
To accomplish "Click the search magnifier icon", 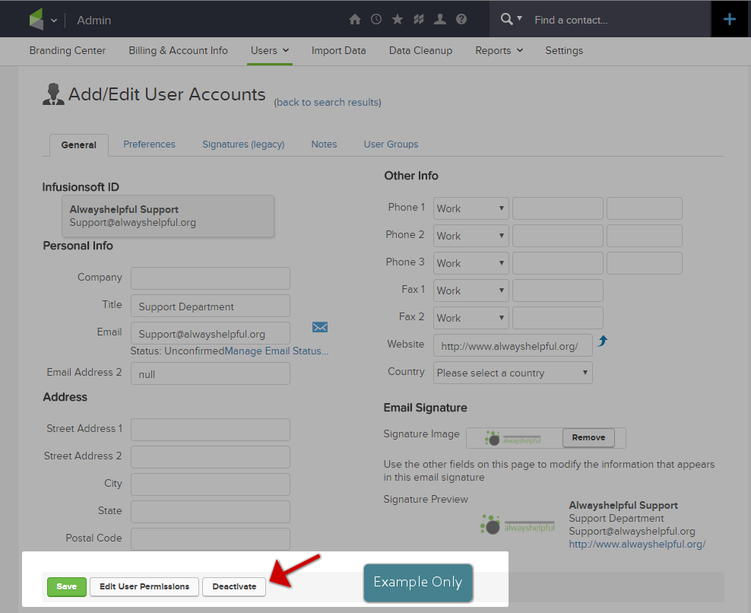I will pos(506,19).
